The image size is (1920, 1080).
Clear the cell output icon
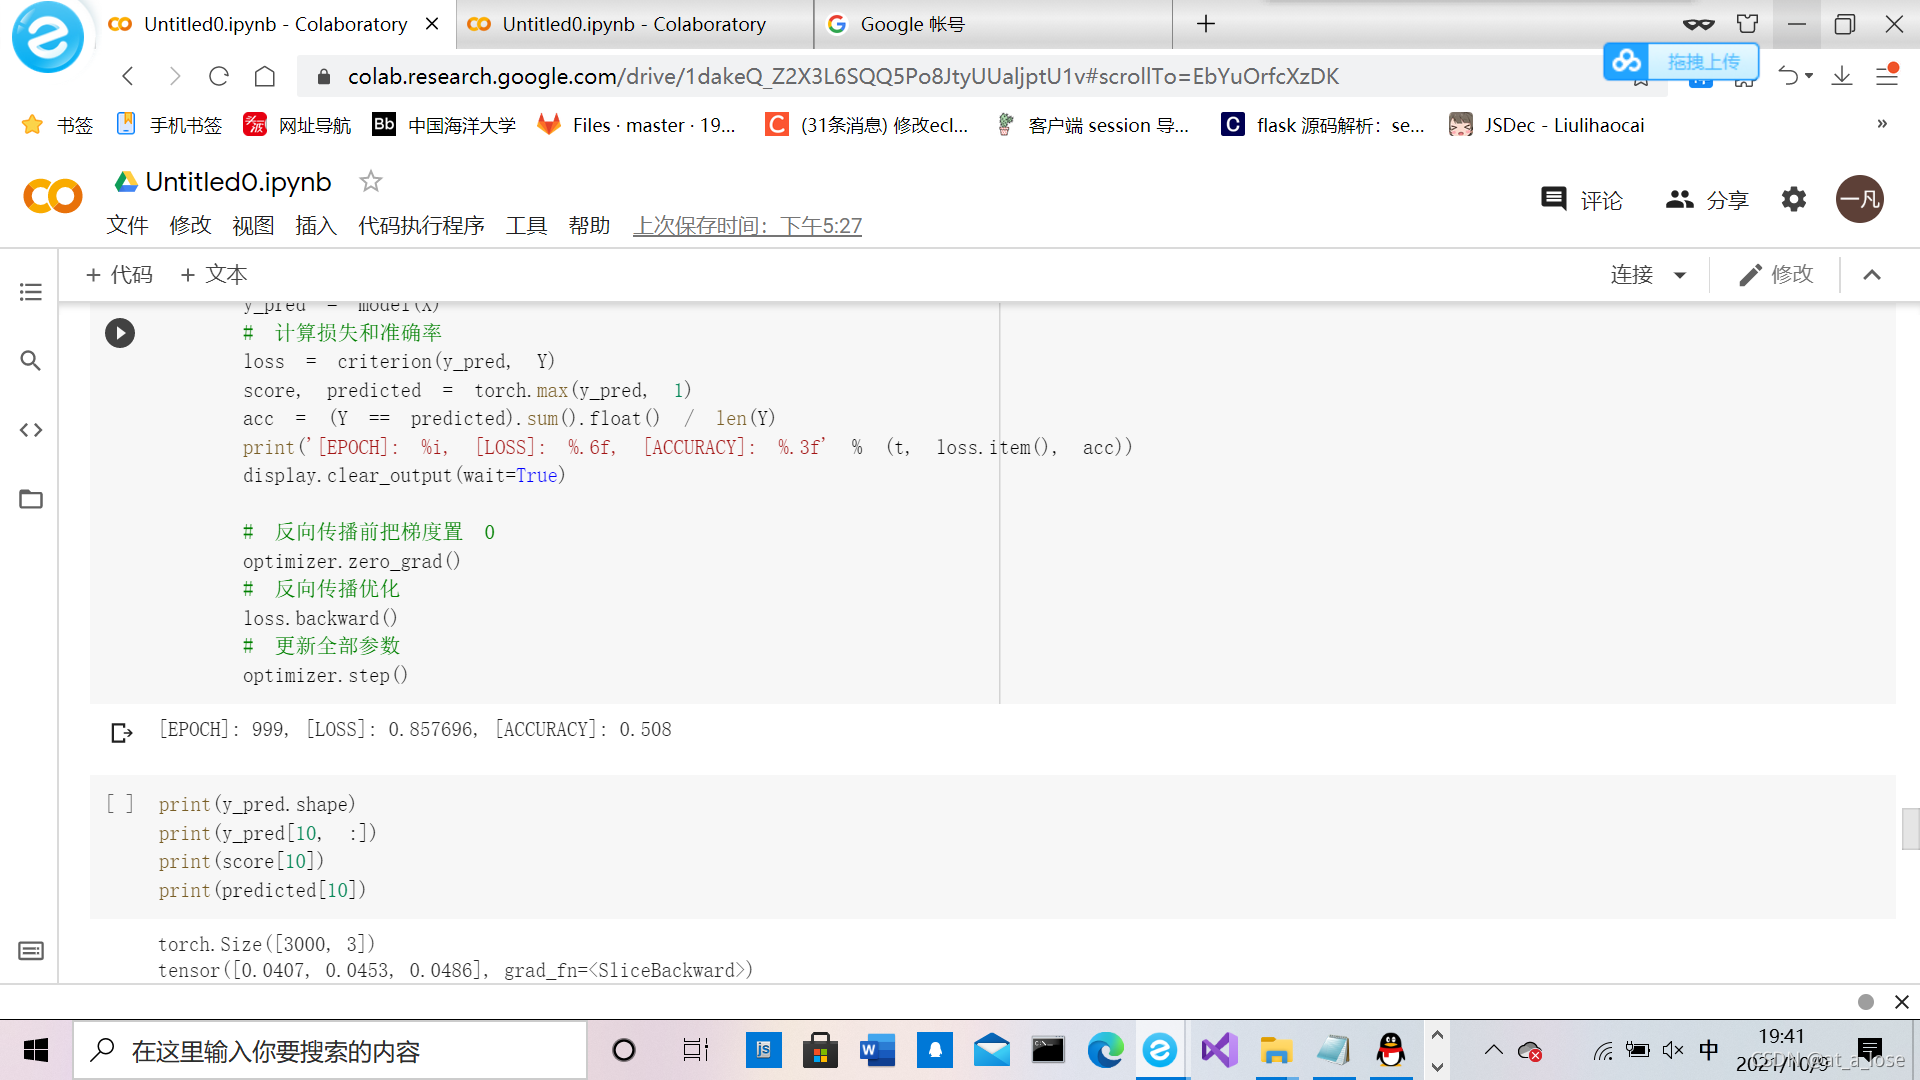122,733
